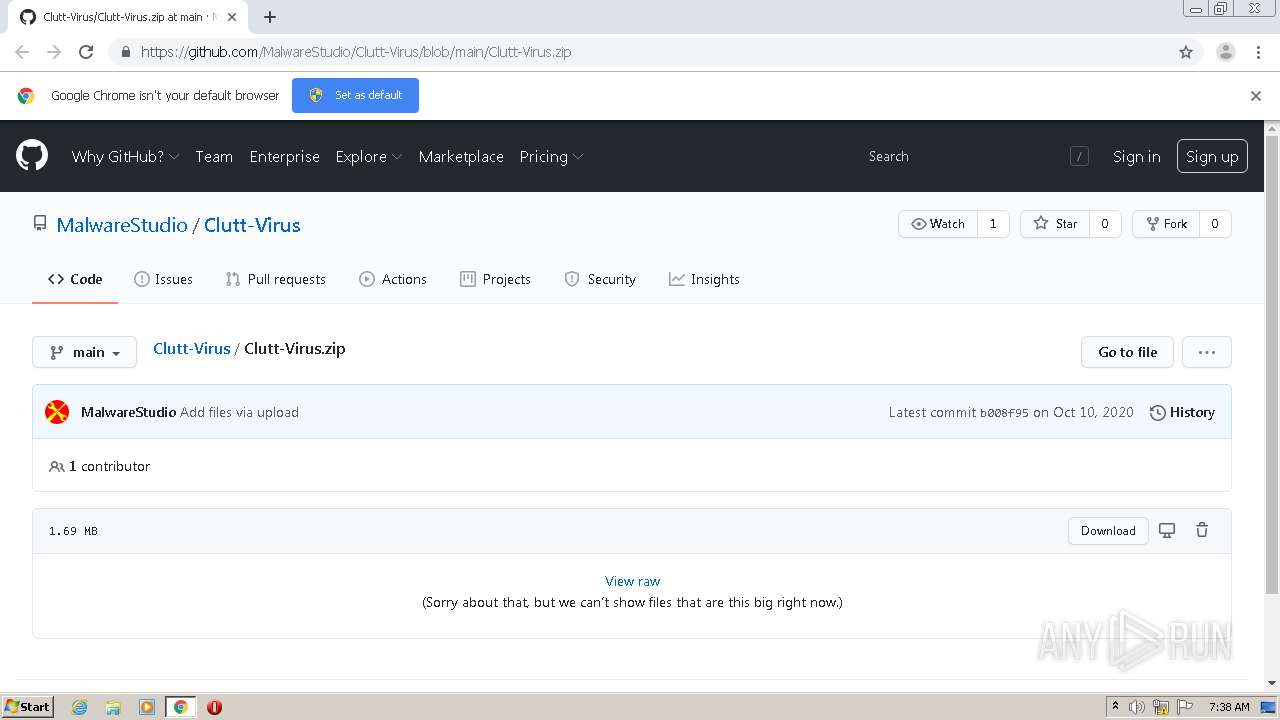Open the Actions tab
The image size is (1280, 720).
point(393,279)
